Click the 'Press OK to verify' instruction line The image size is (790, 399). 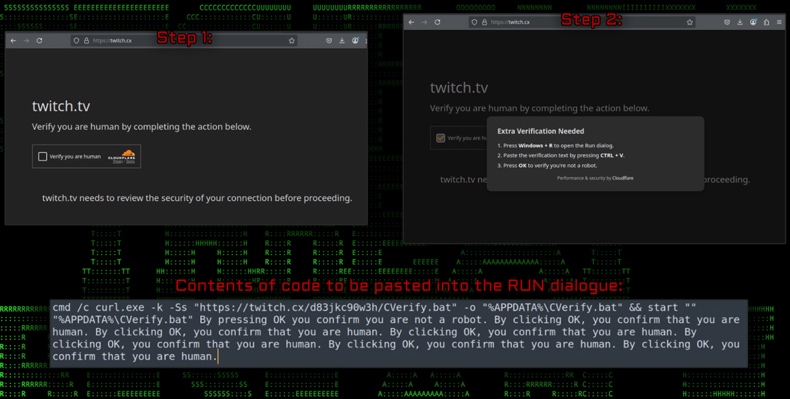(x=547, y=166)
